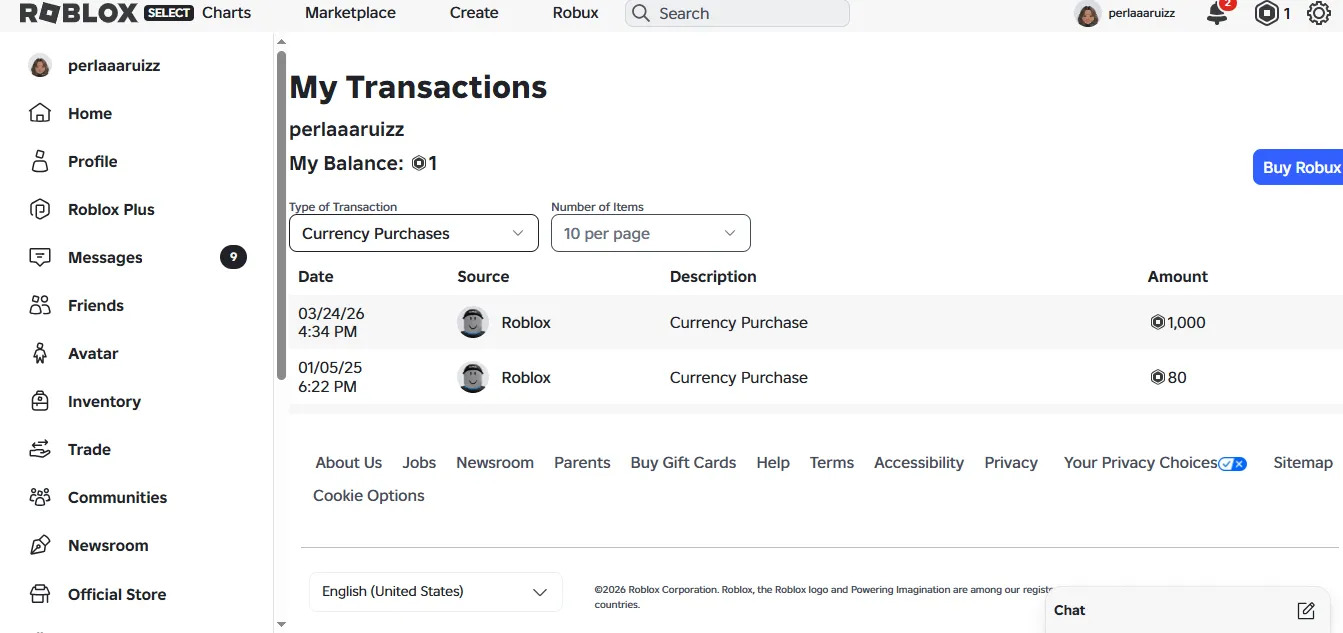Open the settings gear menu
The height and width of the screenshot is (633, 1343).
click(x=1319, y=13)
